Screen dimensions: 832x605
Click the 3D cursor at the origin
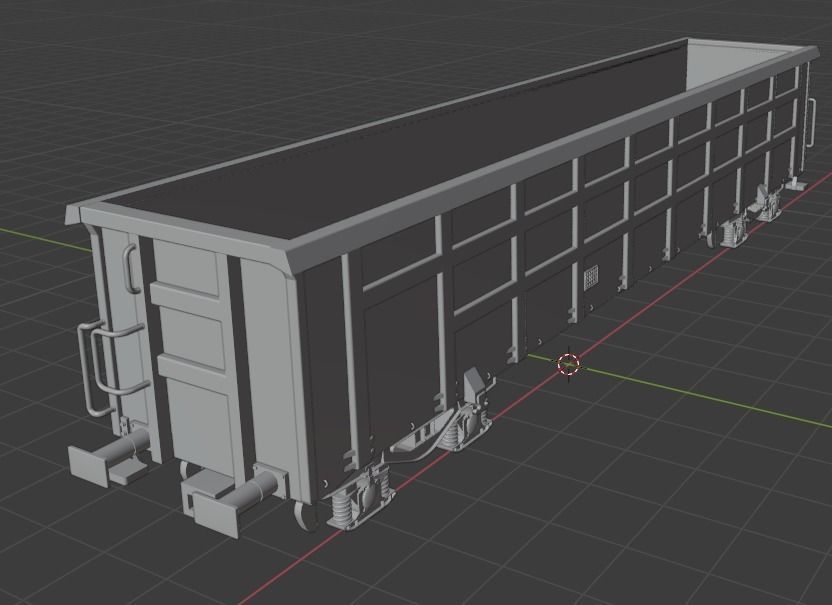(x=568, y=364)
